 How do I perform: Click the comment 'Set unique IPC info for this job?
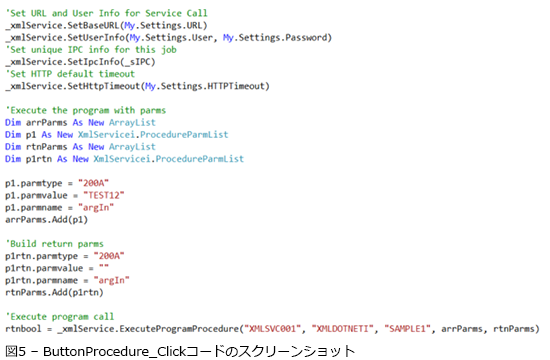[91, 50]
